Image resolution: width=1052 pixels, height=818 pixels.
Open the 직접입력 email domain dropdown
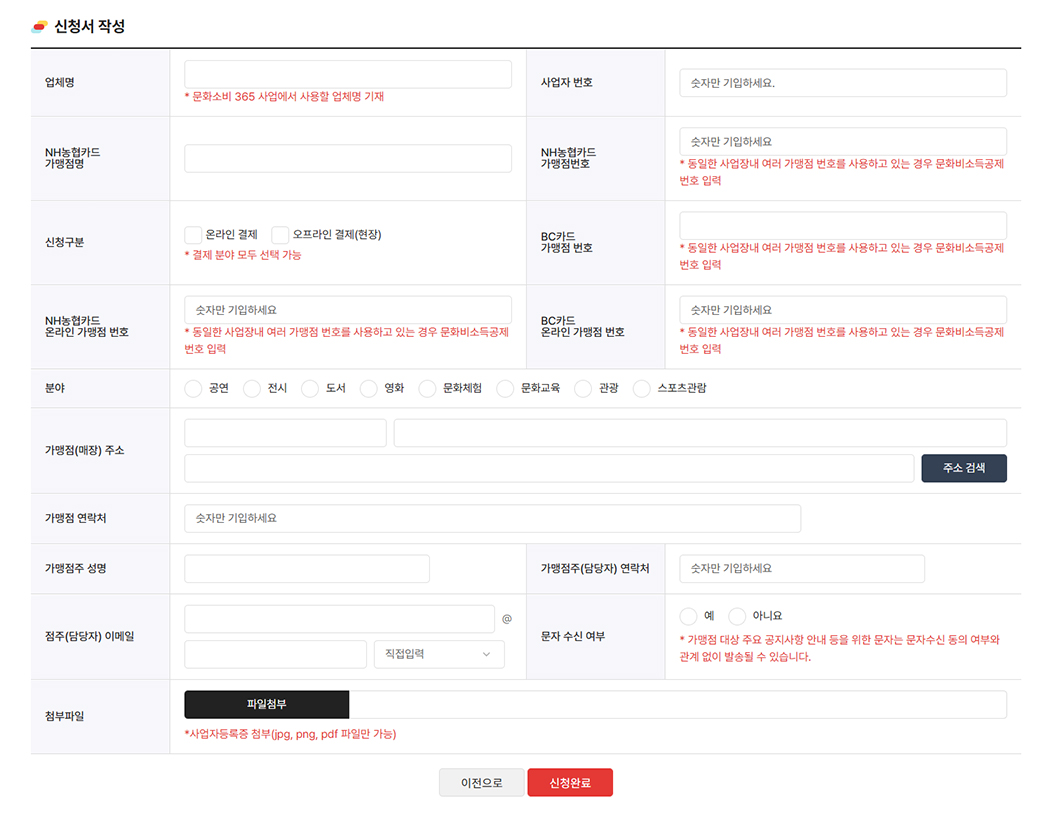(439, 654)
